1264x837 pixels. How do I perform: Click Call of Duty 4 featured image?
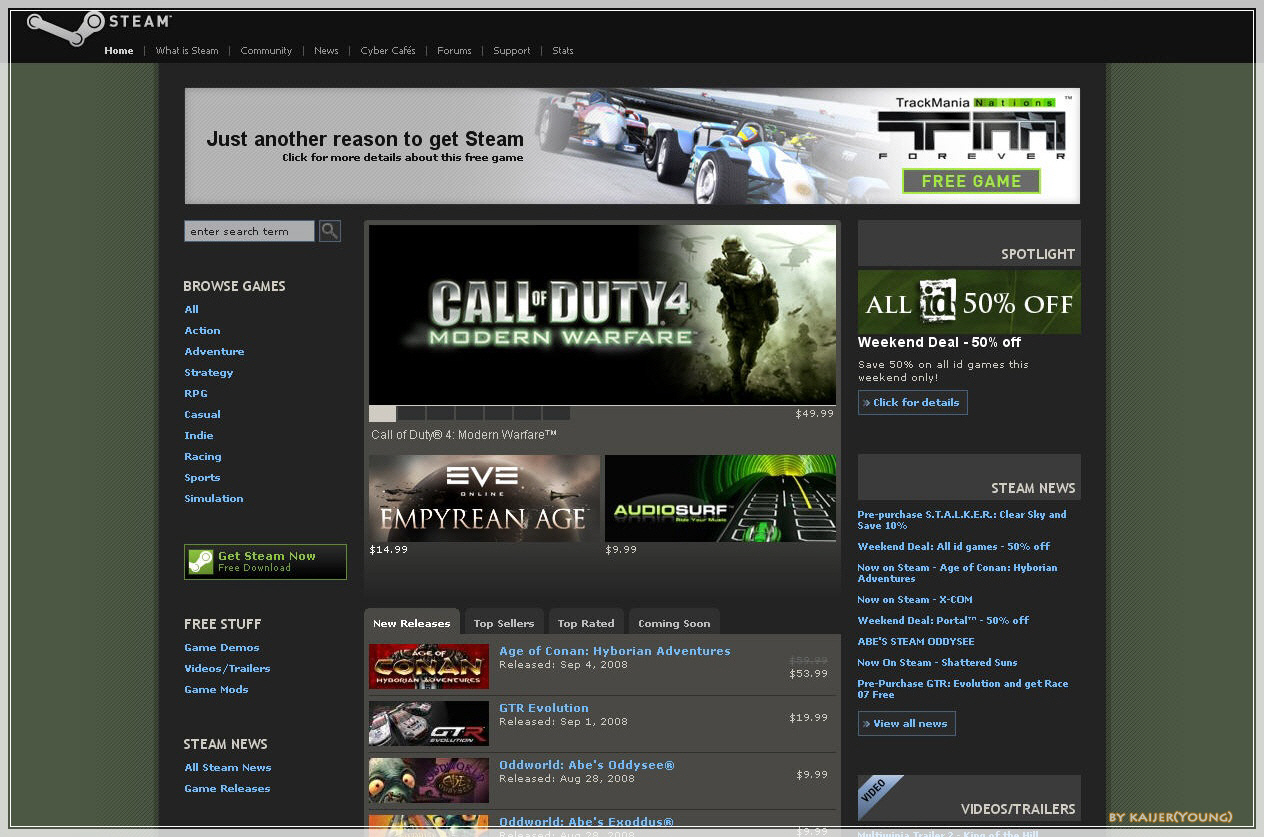(x=602, y=314)
